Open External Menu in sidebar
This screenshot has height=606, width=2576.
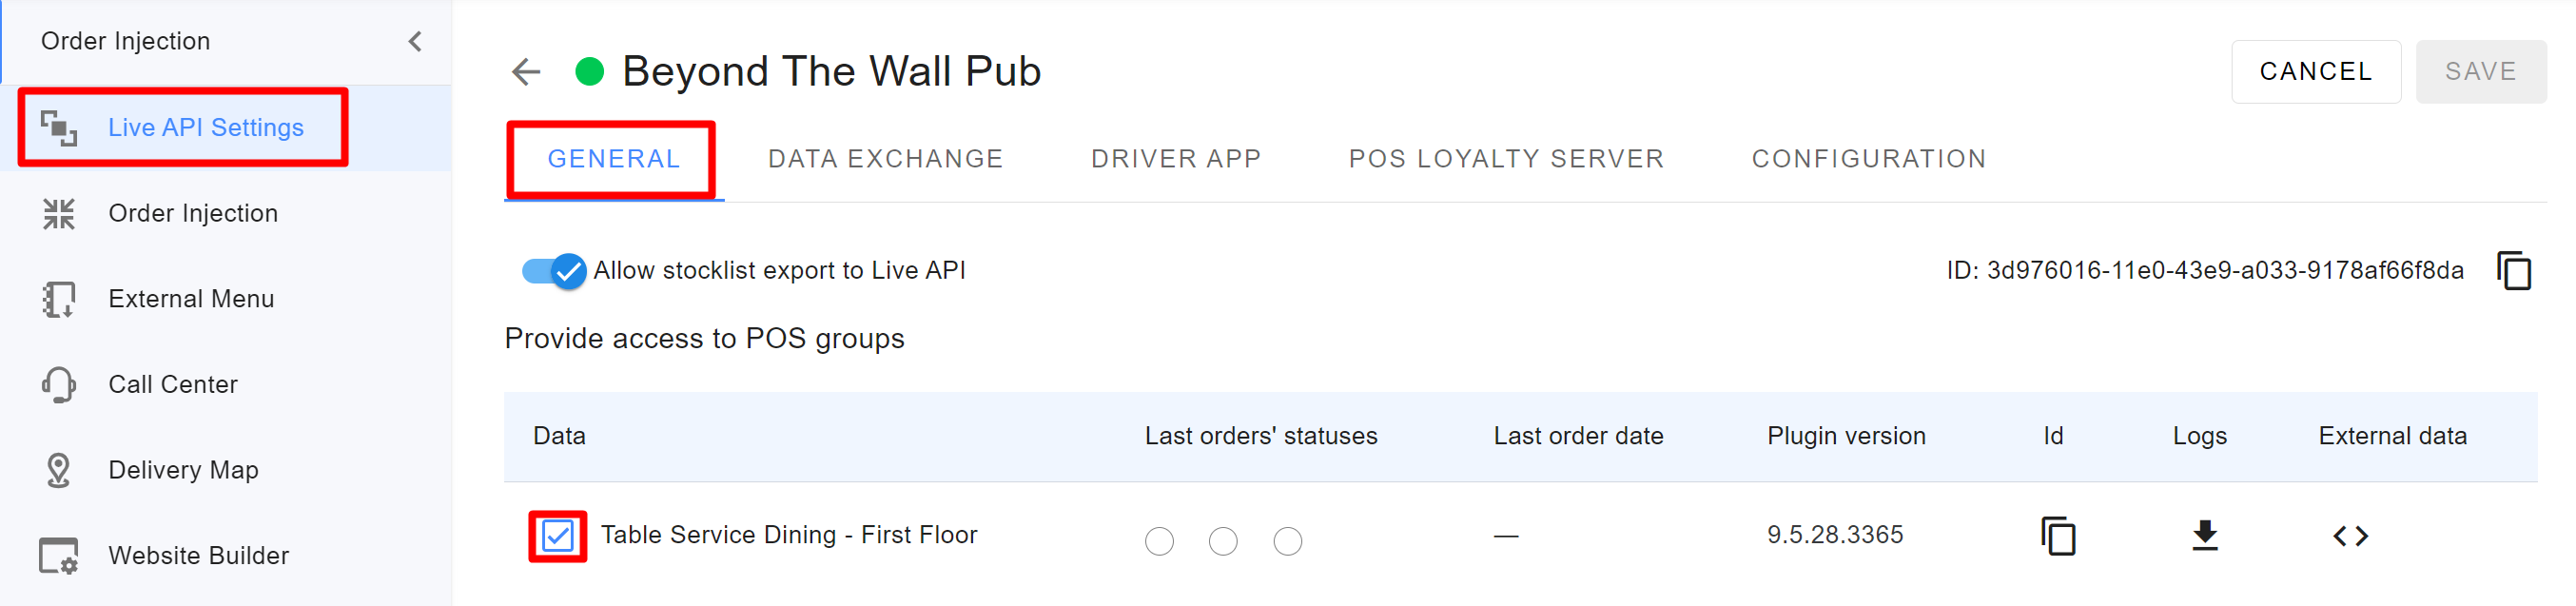pyautogui.click(x=190, y=299)
